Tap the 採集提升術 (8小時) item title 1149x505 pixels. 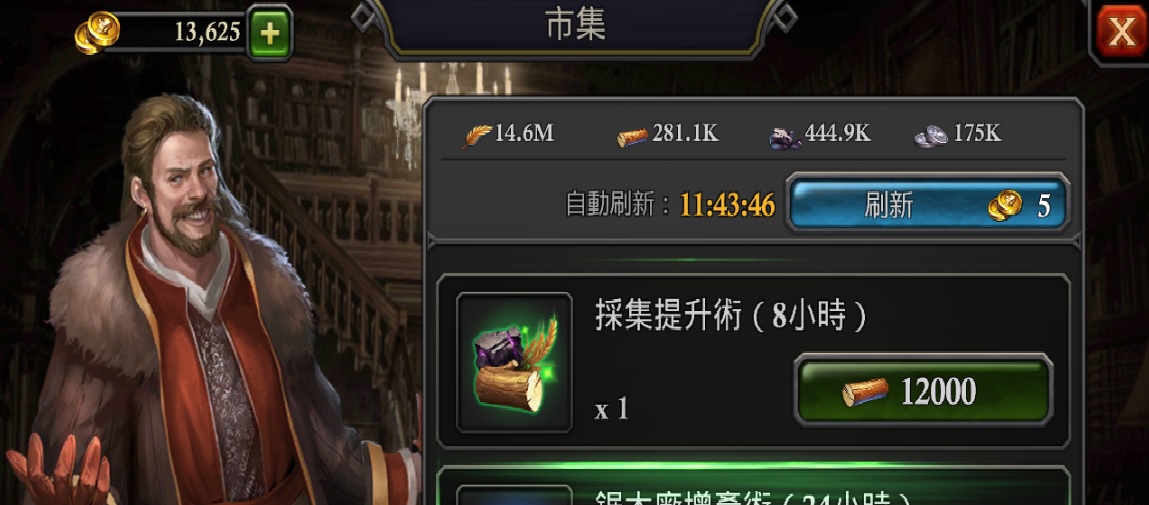point(731,317)
